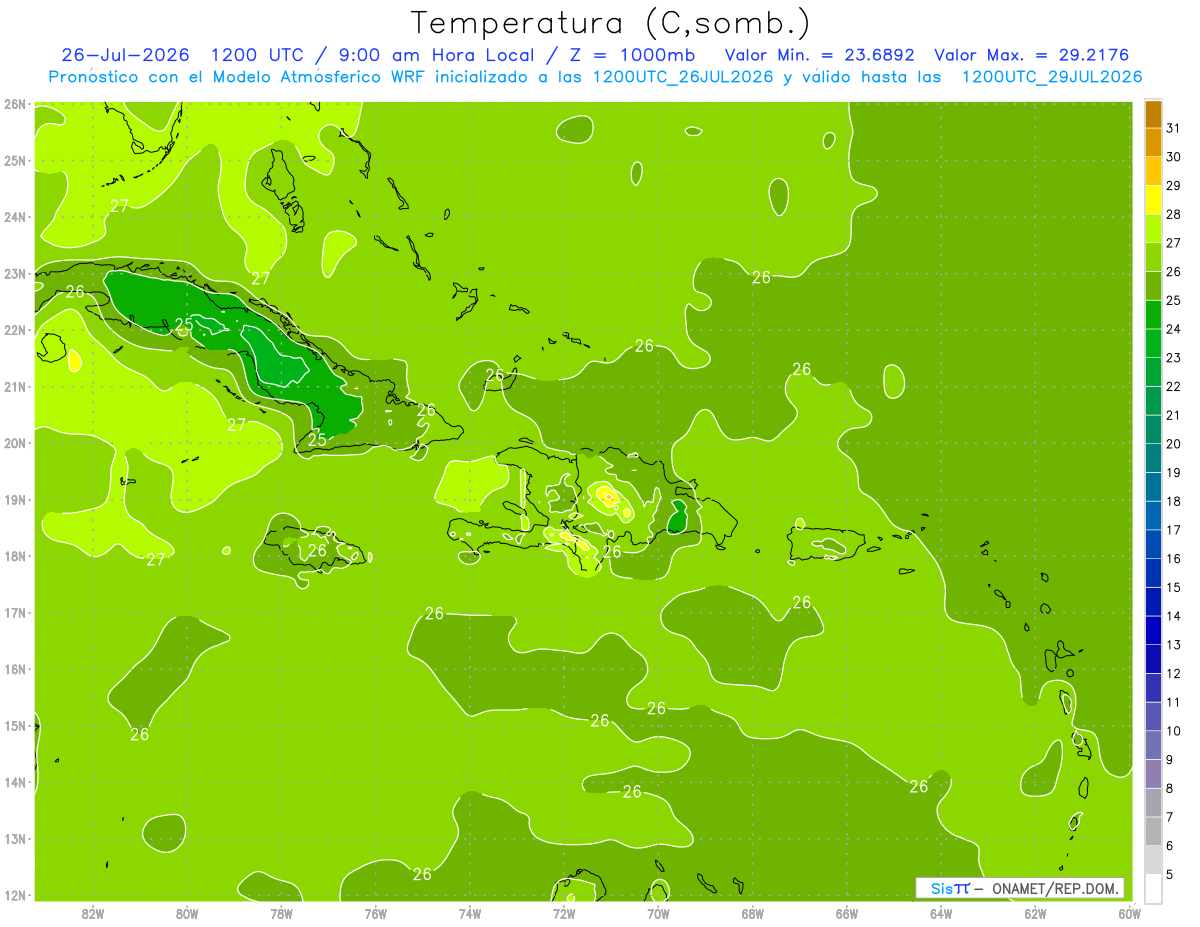Select the 78W longitude axis label

(281, 913)
